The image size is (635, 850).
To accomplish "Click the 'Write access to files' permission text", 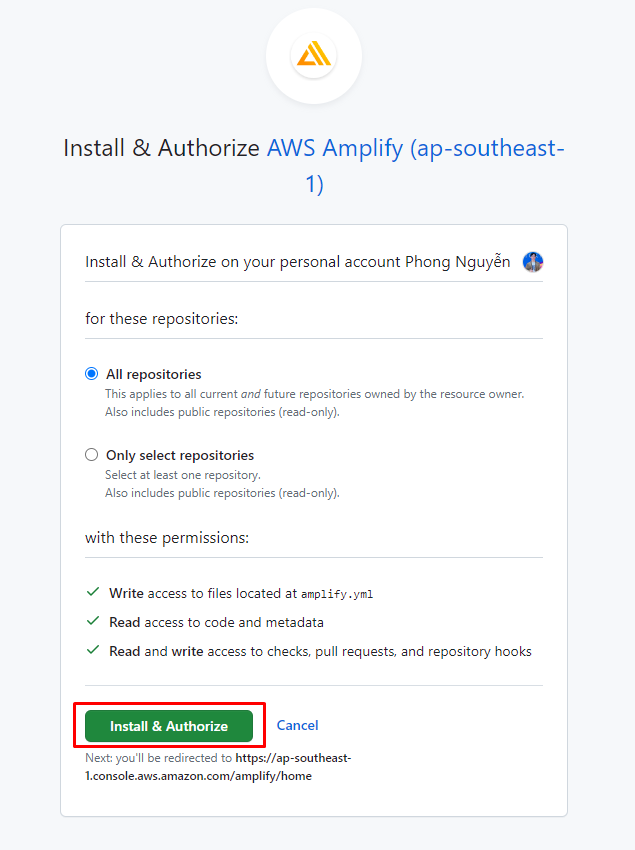I will (203, 593).
